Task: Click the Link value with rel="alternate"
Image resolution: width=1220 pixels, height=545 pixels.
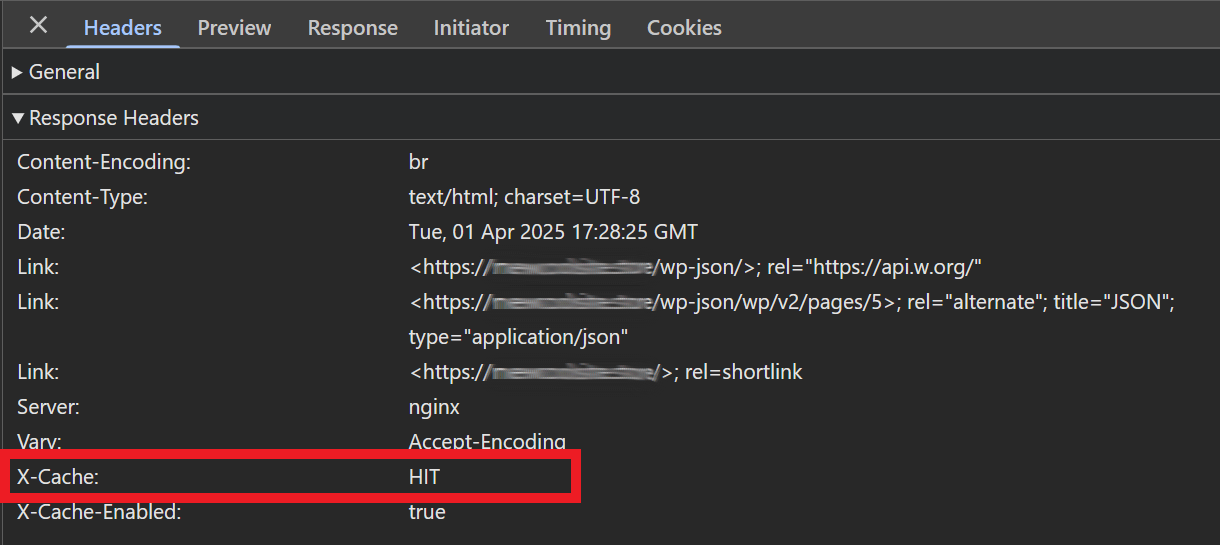Action: 791,302
